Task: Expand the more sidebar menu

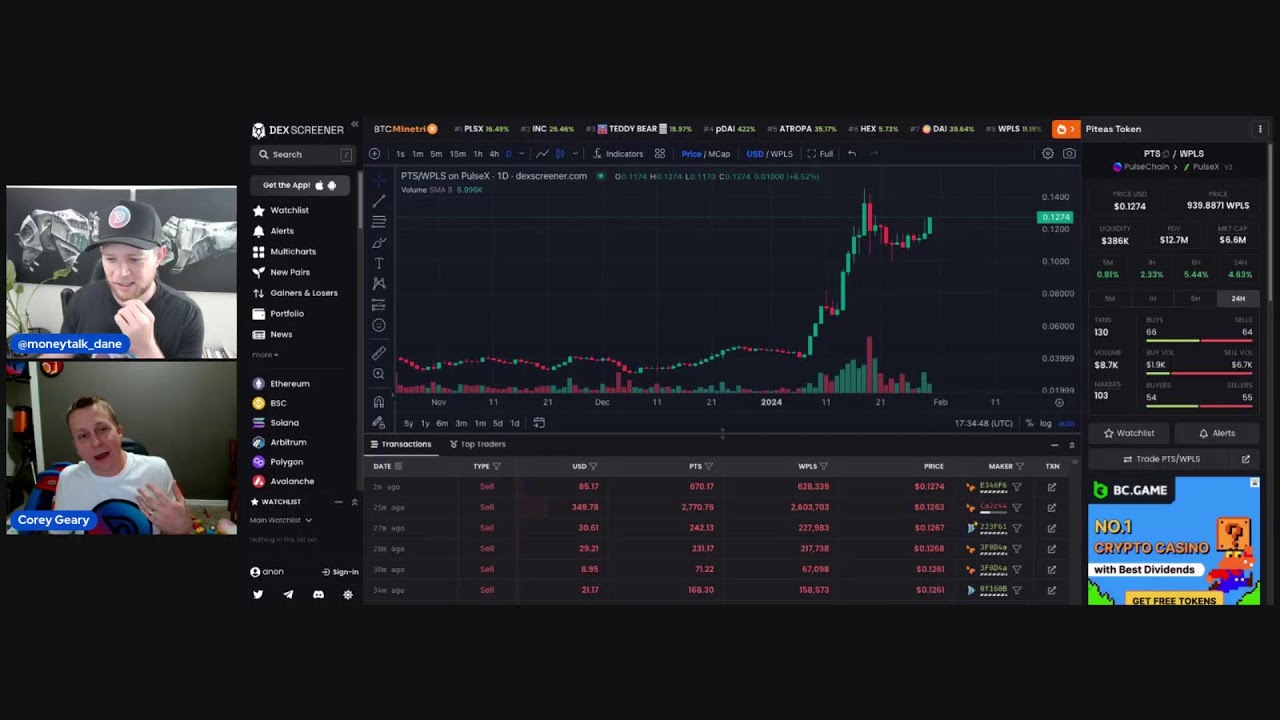Action: coord(265,355)
